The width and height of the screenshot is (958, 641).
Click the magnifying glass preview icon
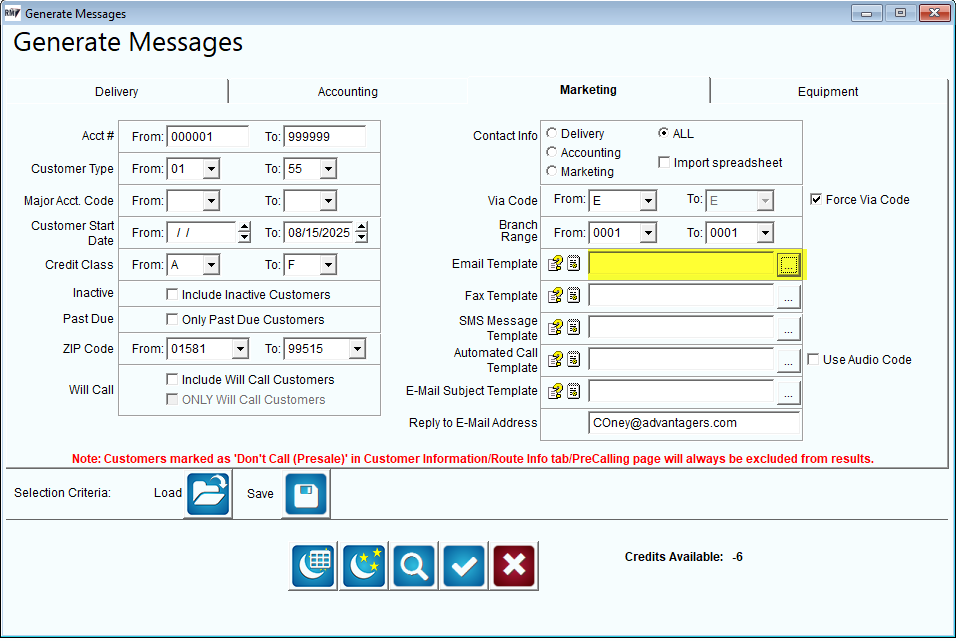414,566
